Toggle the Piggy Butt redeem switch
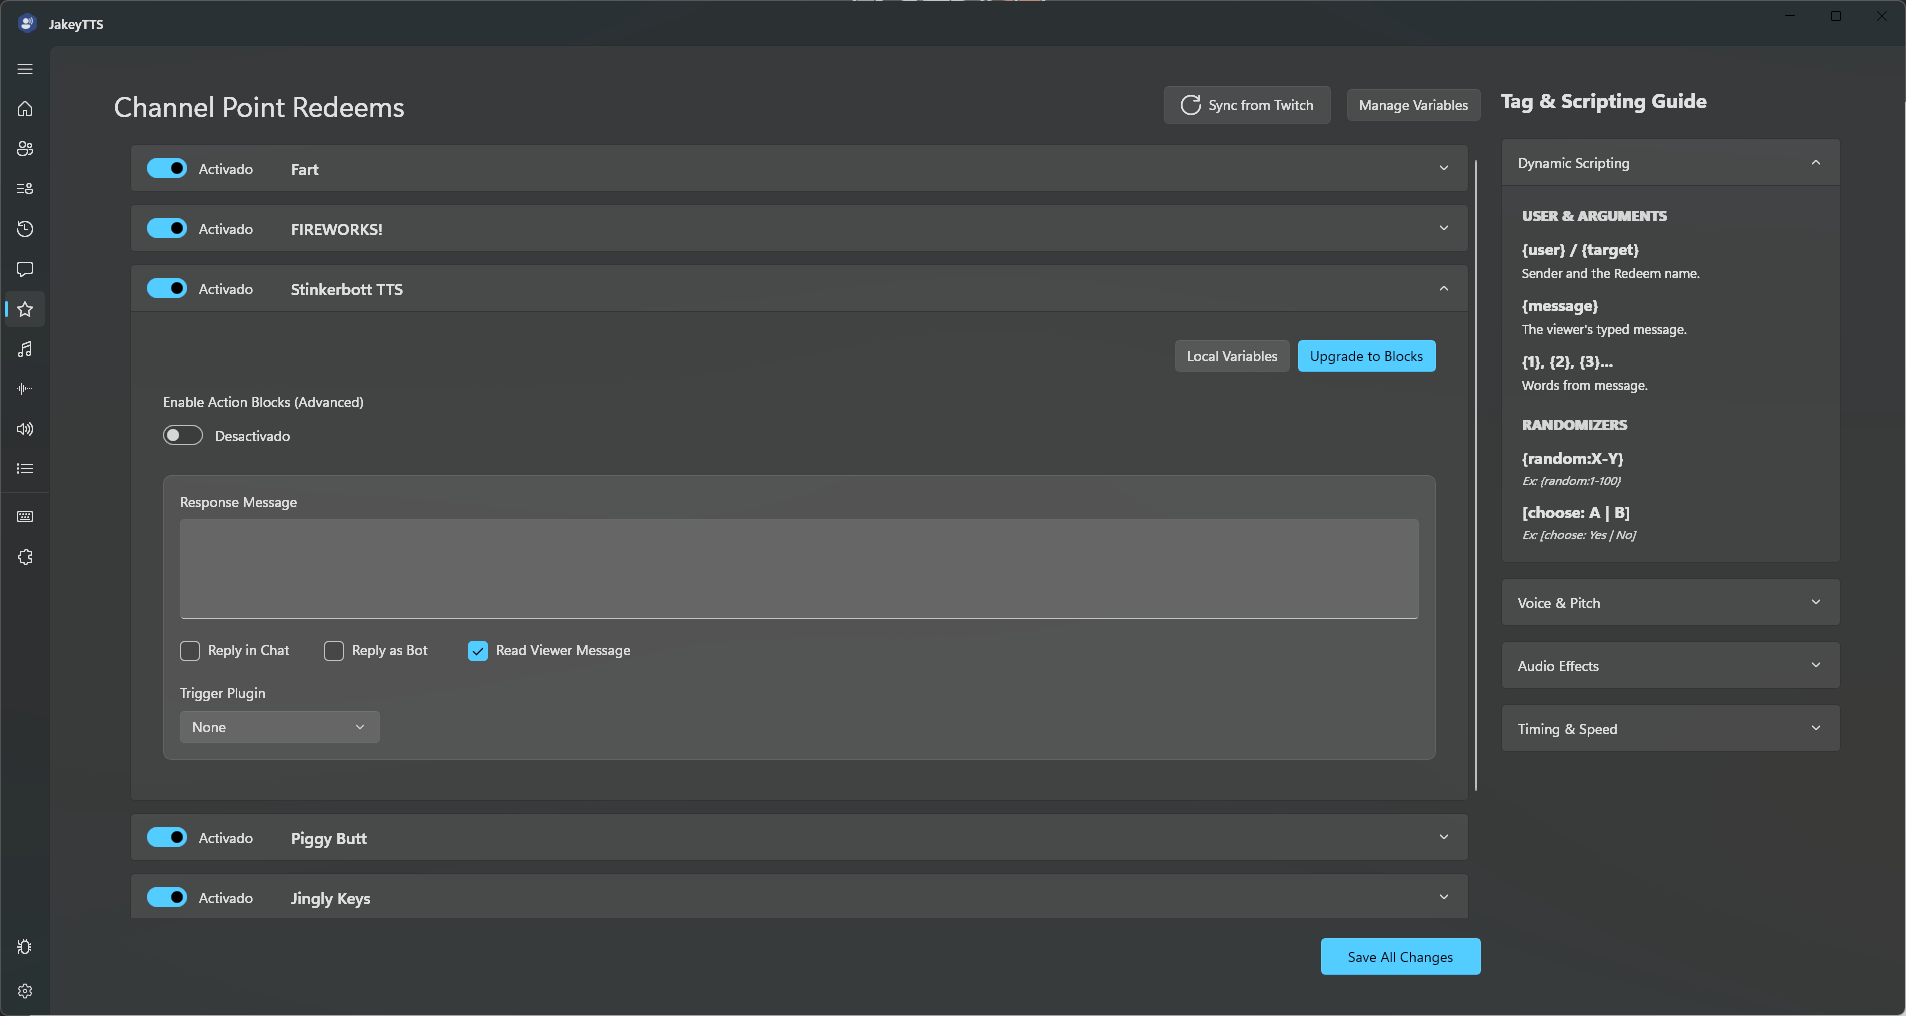Image resolution: width=1906 pixels, height=1016 pixels. (167, 837)
